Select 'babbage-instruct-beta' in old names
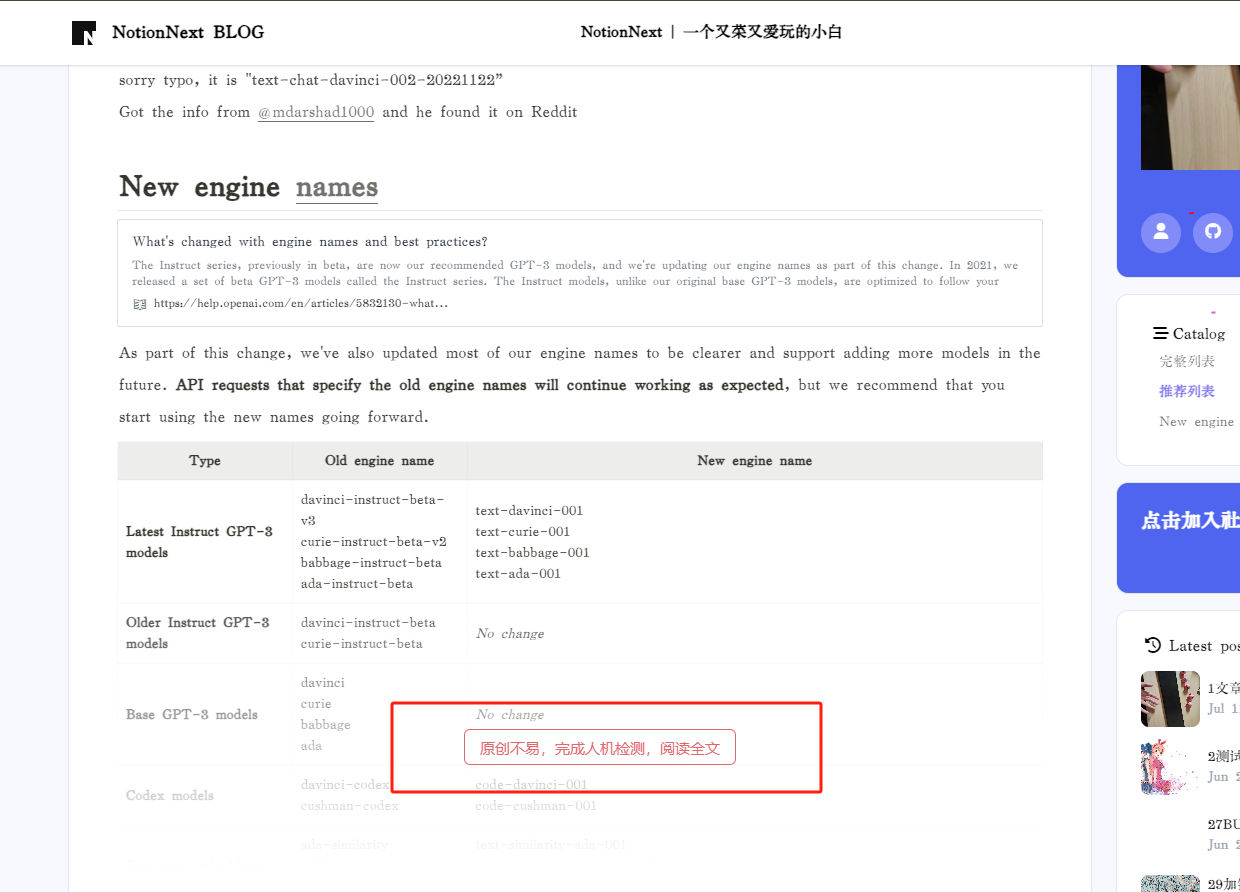Screen dimensions: 1240x892 point(371,563)
